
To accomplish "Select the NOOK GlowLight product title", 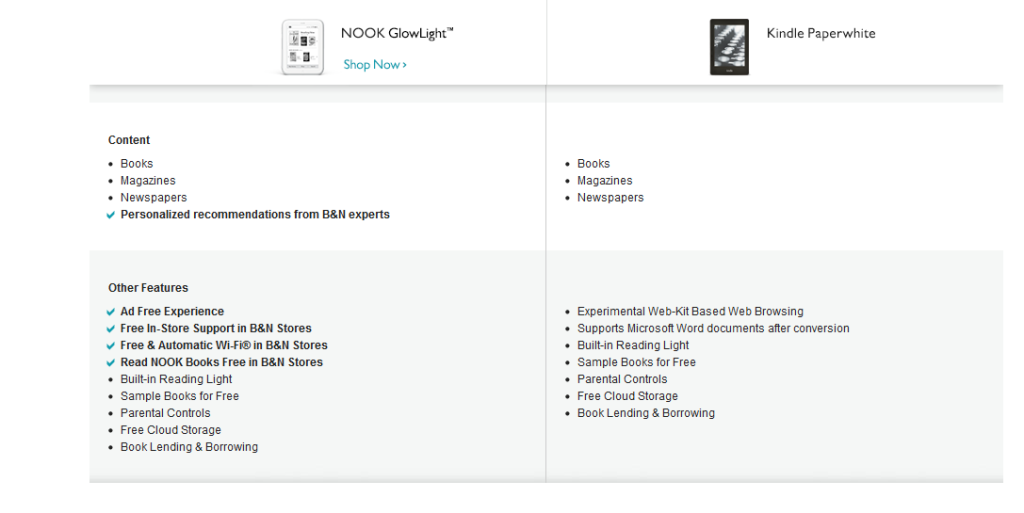I will [x=397, y=33].
